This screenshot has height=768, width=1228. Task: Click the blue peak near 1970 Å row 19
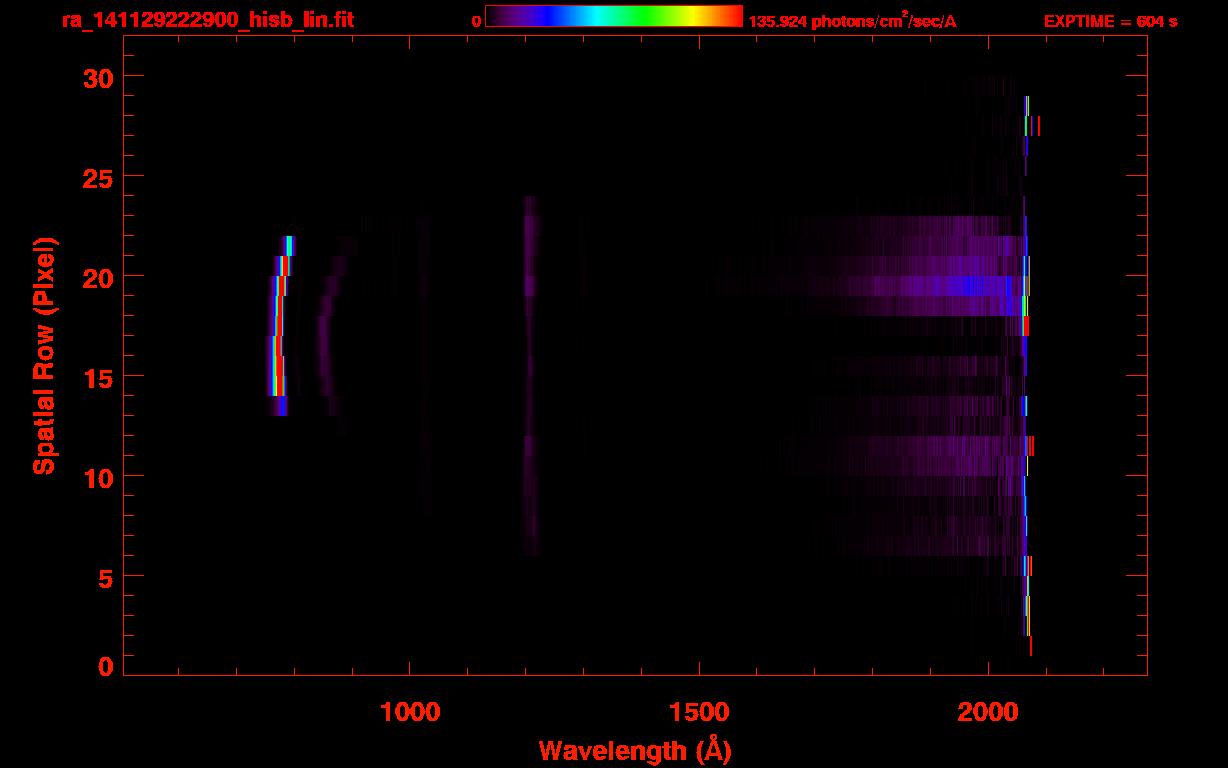click(969, 286)
